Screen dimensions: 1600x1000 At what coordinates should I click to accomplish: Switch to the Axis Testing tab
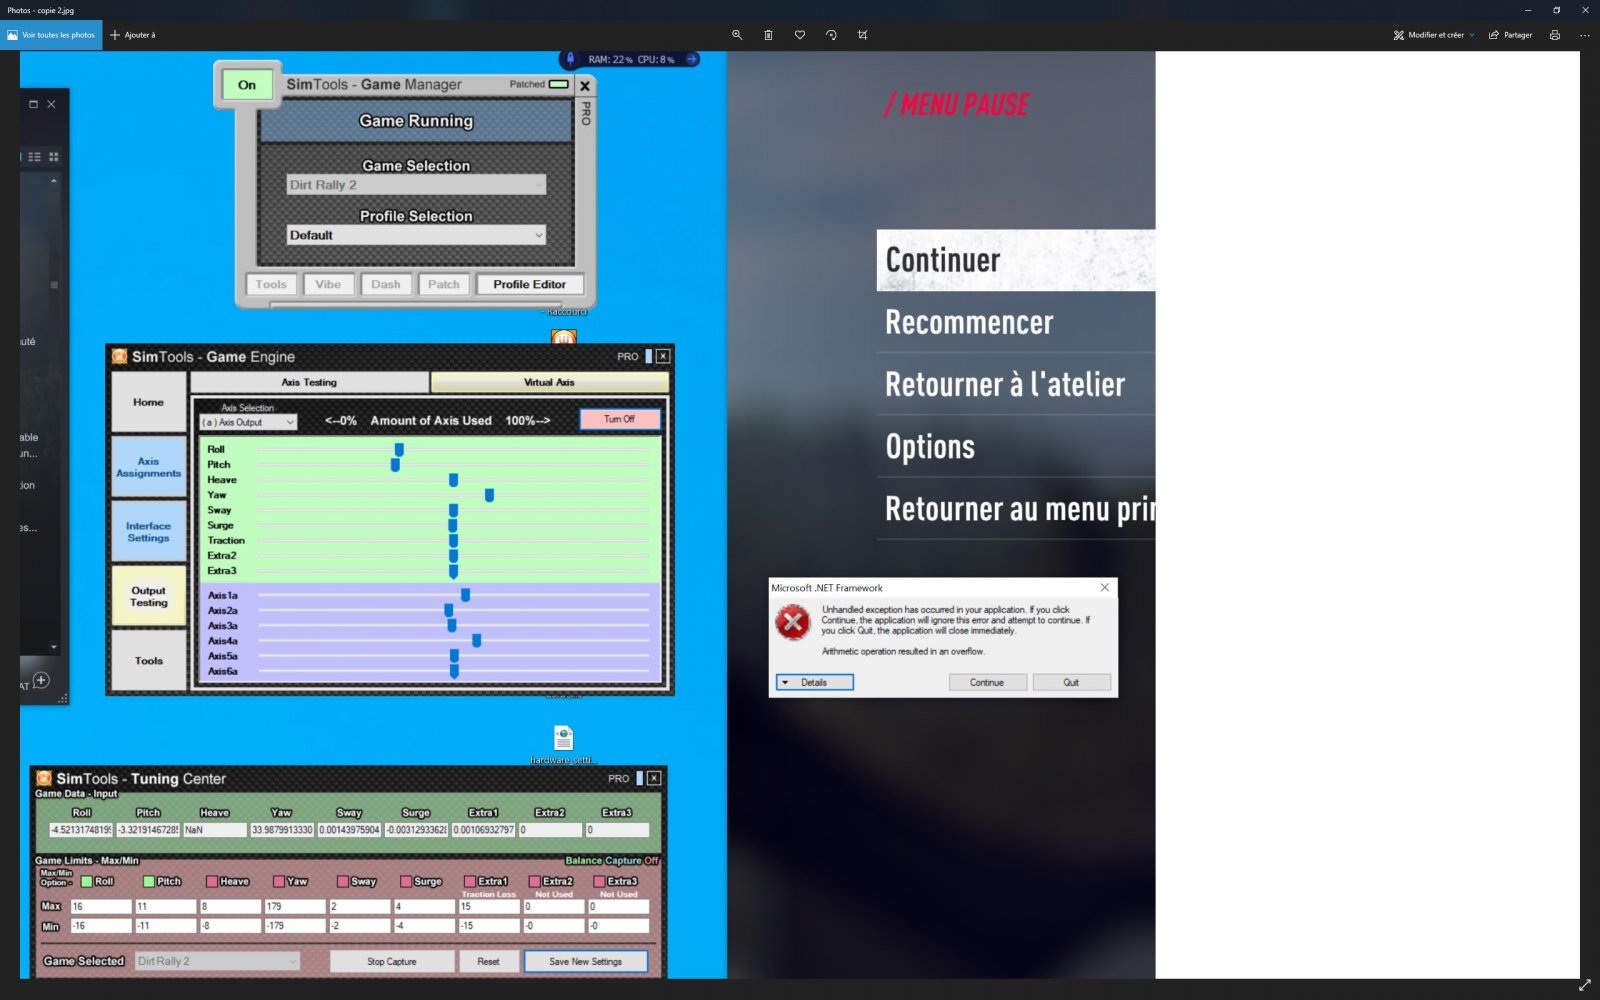[309, 382]
